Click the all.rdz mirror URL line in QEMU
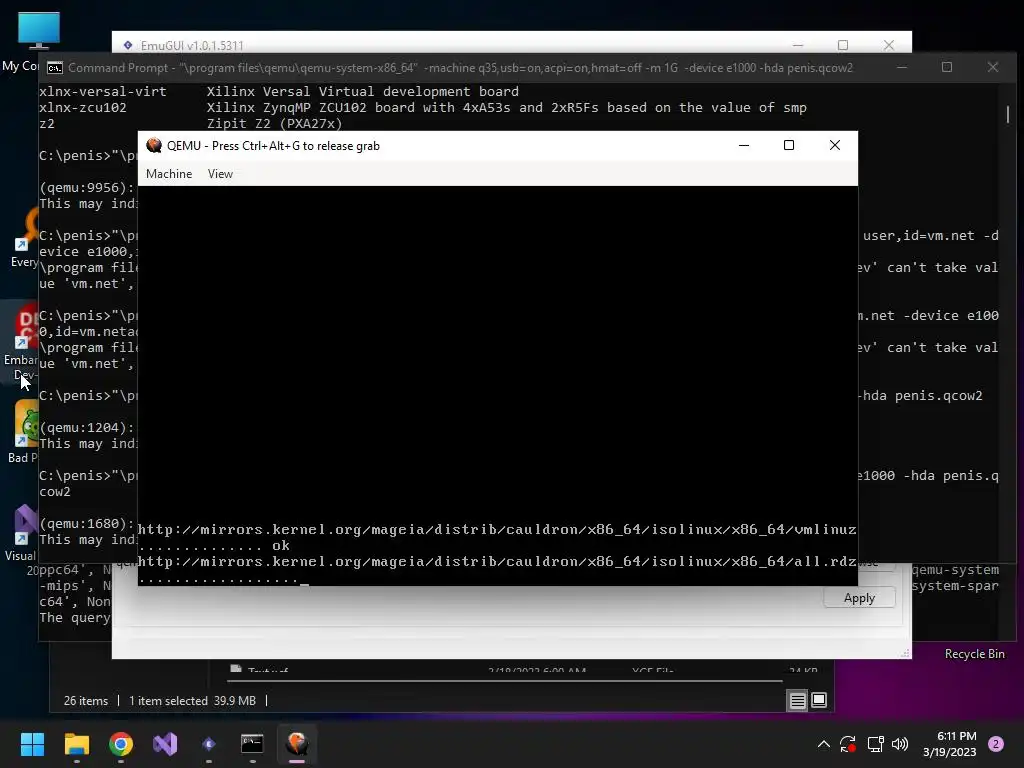 [497, 562]
